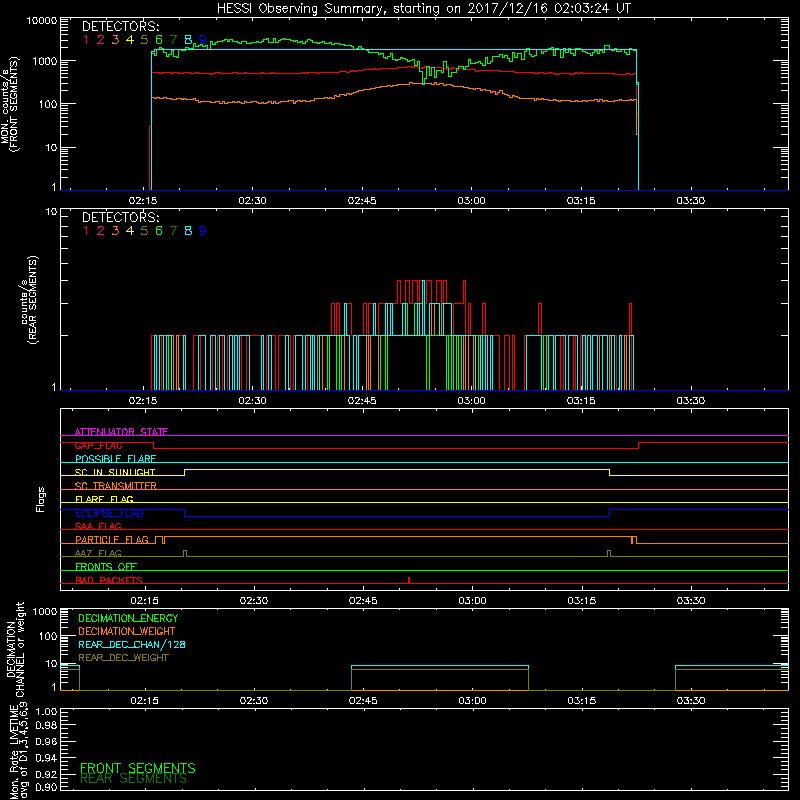
Task: Click the blue "ECLIPSE_FLAG" label
Action: (109, 513)
